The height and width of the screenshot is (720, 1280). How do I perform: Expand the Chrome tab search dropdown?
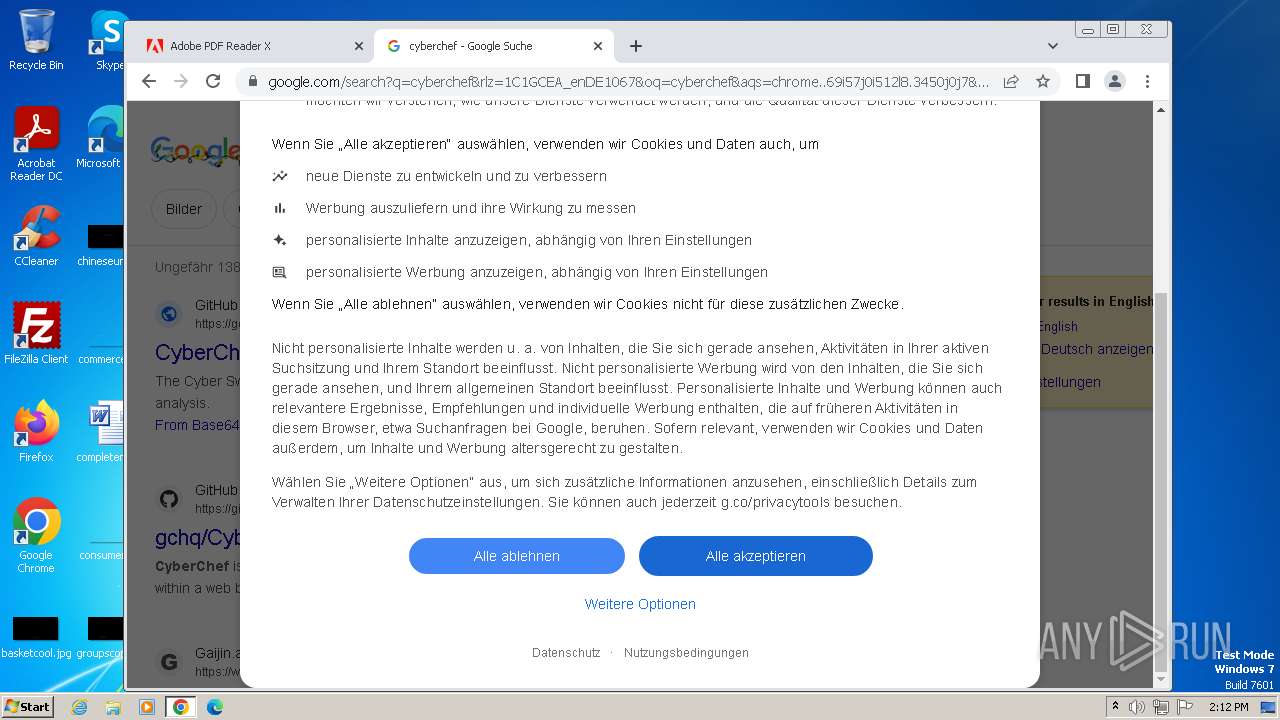(1052, 46)
